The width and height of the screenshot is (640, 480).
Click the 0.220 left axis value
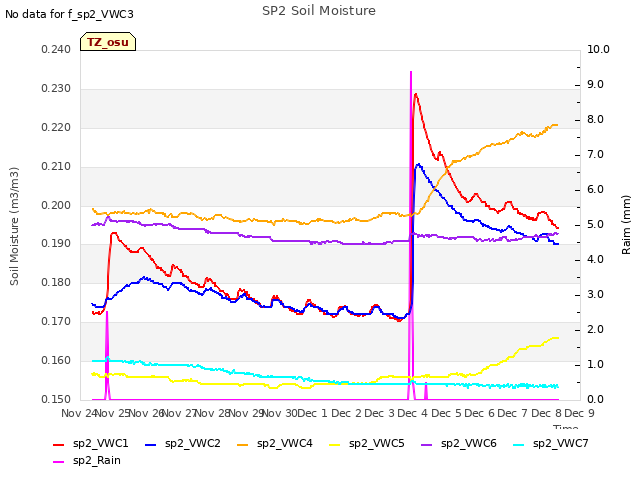56,128
